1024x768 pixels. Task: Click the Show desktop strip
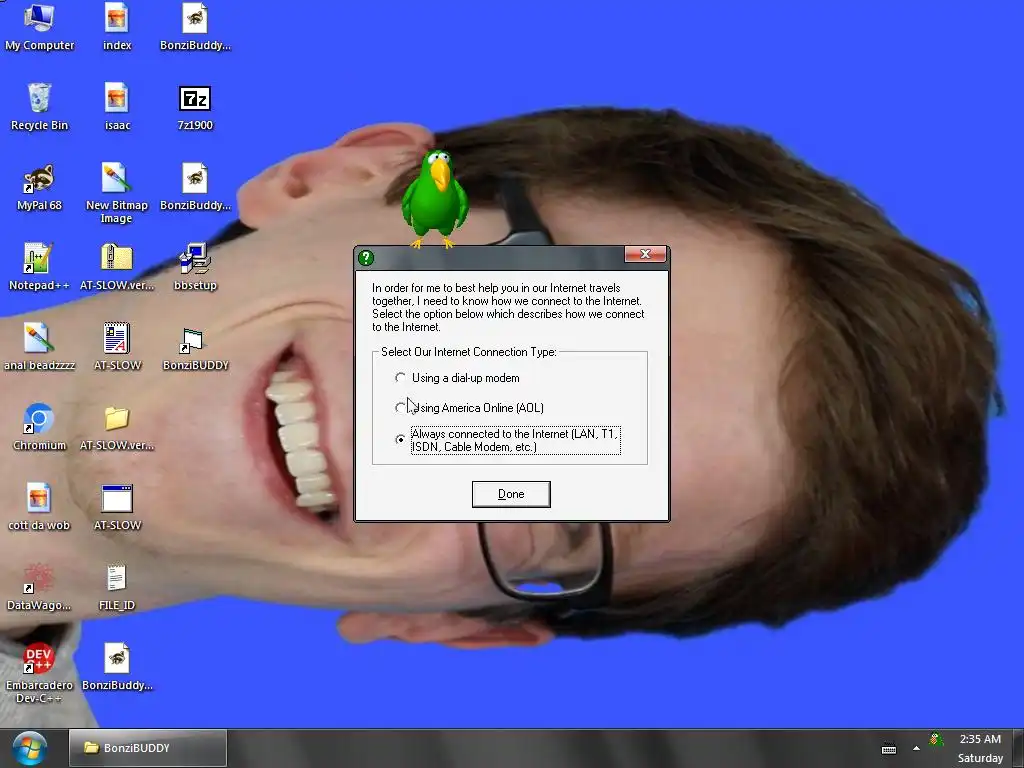tap(1018, 748)
